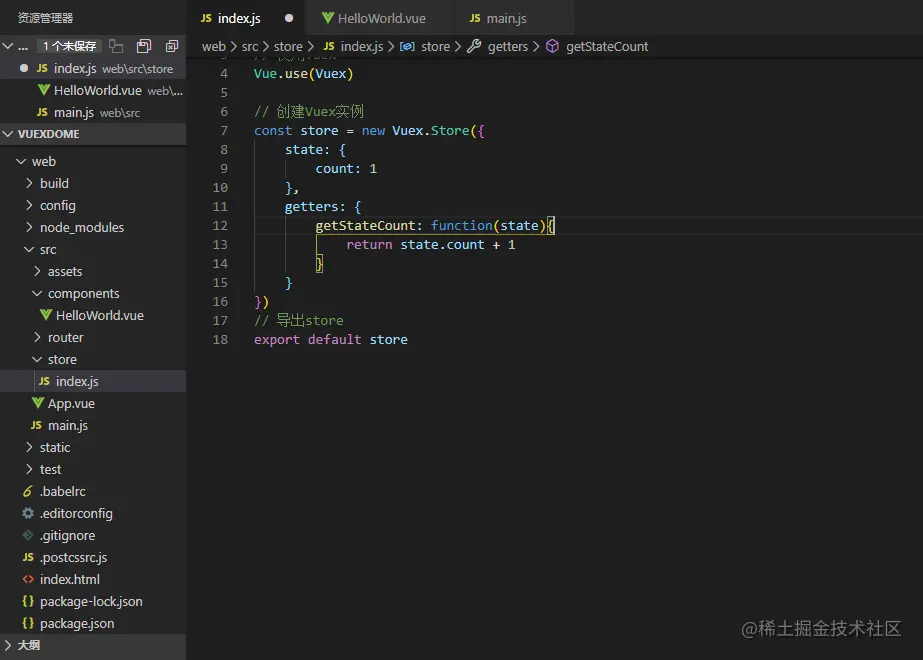Expand the router folder

click(x=37, y=337)
